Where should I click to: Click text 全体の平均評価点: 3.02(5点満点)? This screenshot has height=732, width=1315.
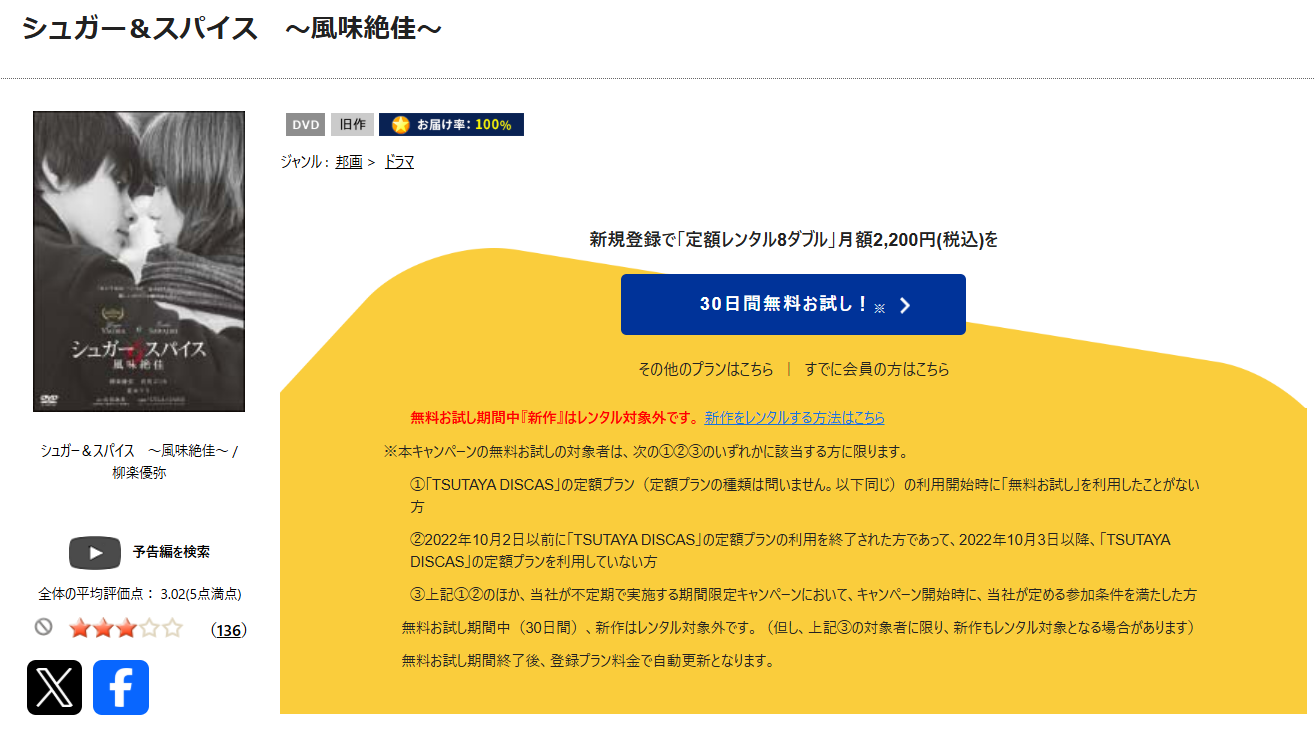(140, 594)
